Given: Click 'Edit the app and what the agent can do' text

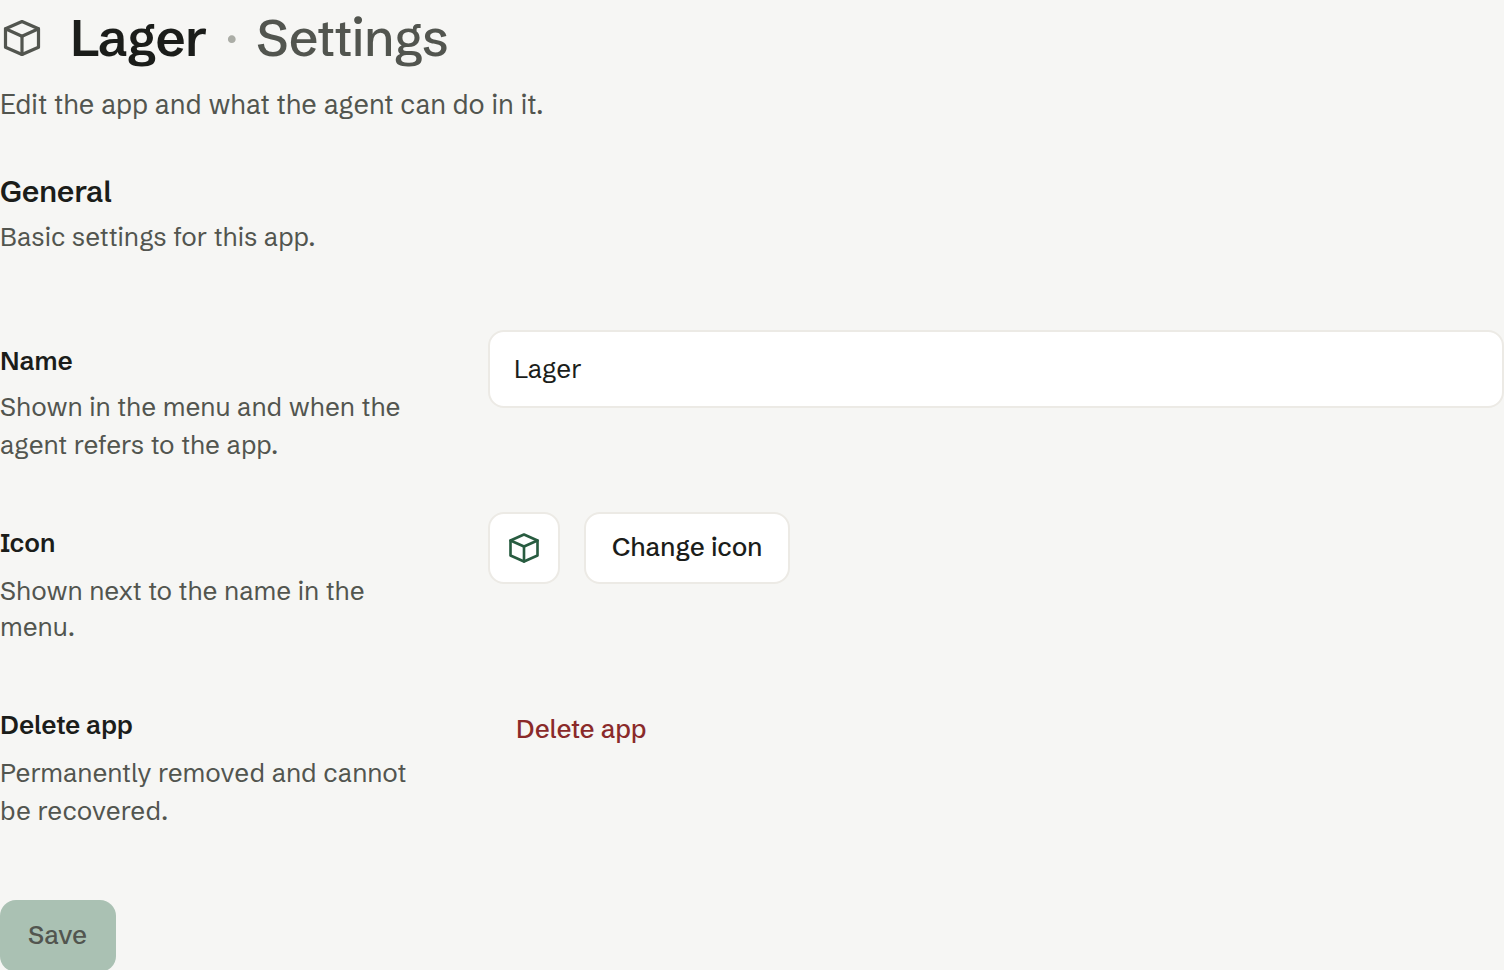Looking at the screenshot, I should [x=271, y=104].
